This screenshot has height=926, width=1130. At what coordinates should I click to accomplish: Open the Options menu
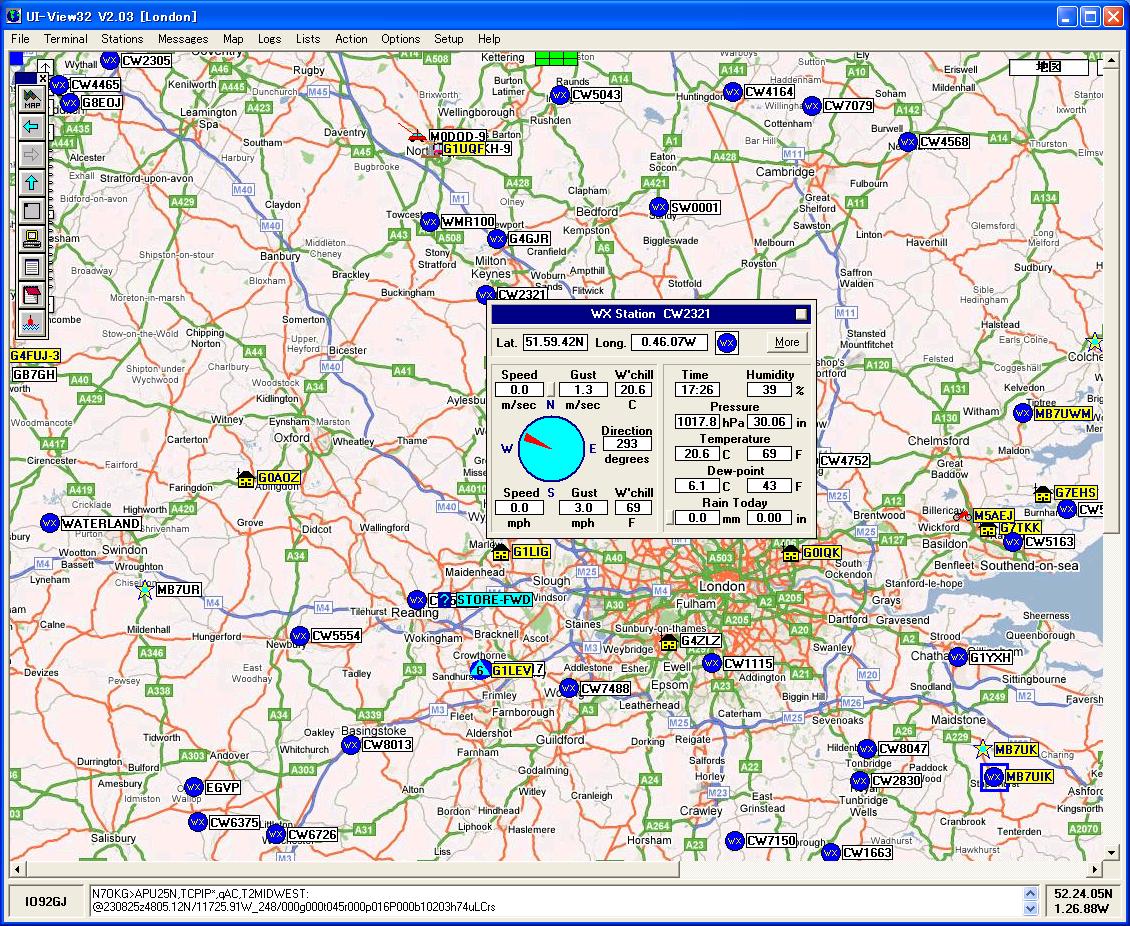pyautogui.click(x=401, y=39)
